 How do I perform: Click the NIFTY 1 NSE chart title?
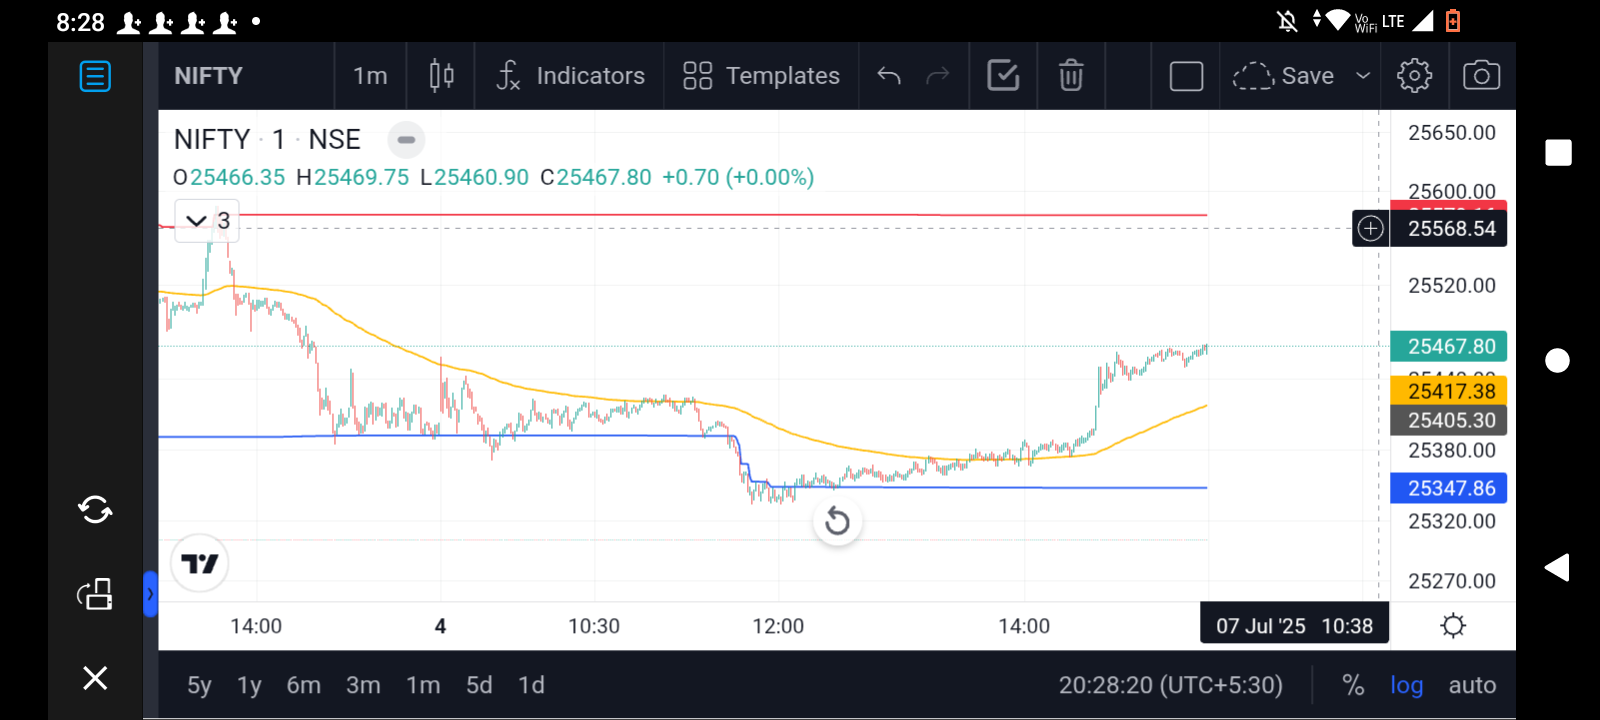pos(267,139)
